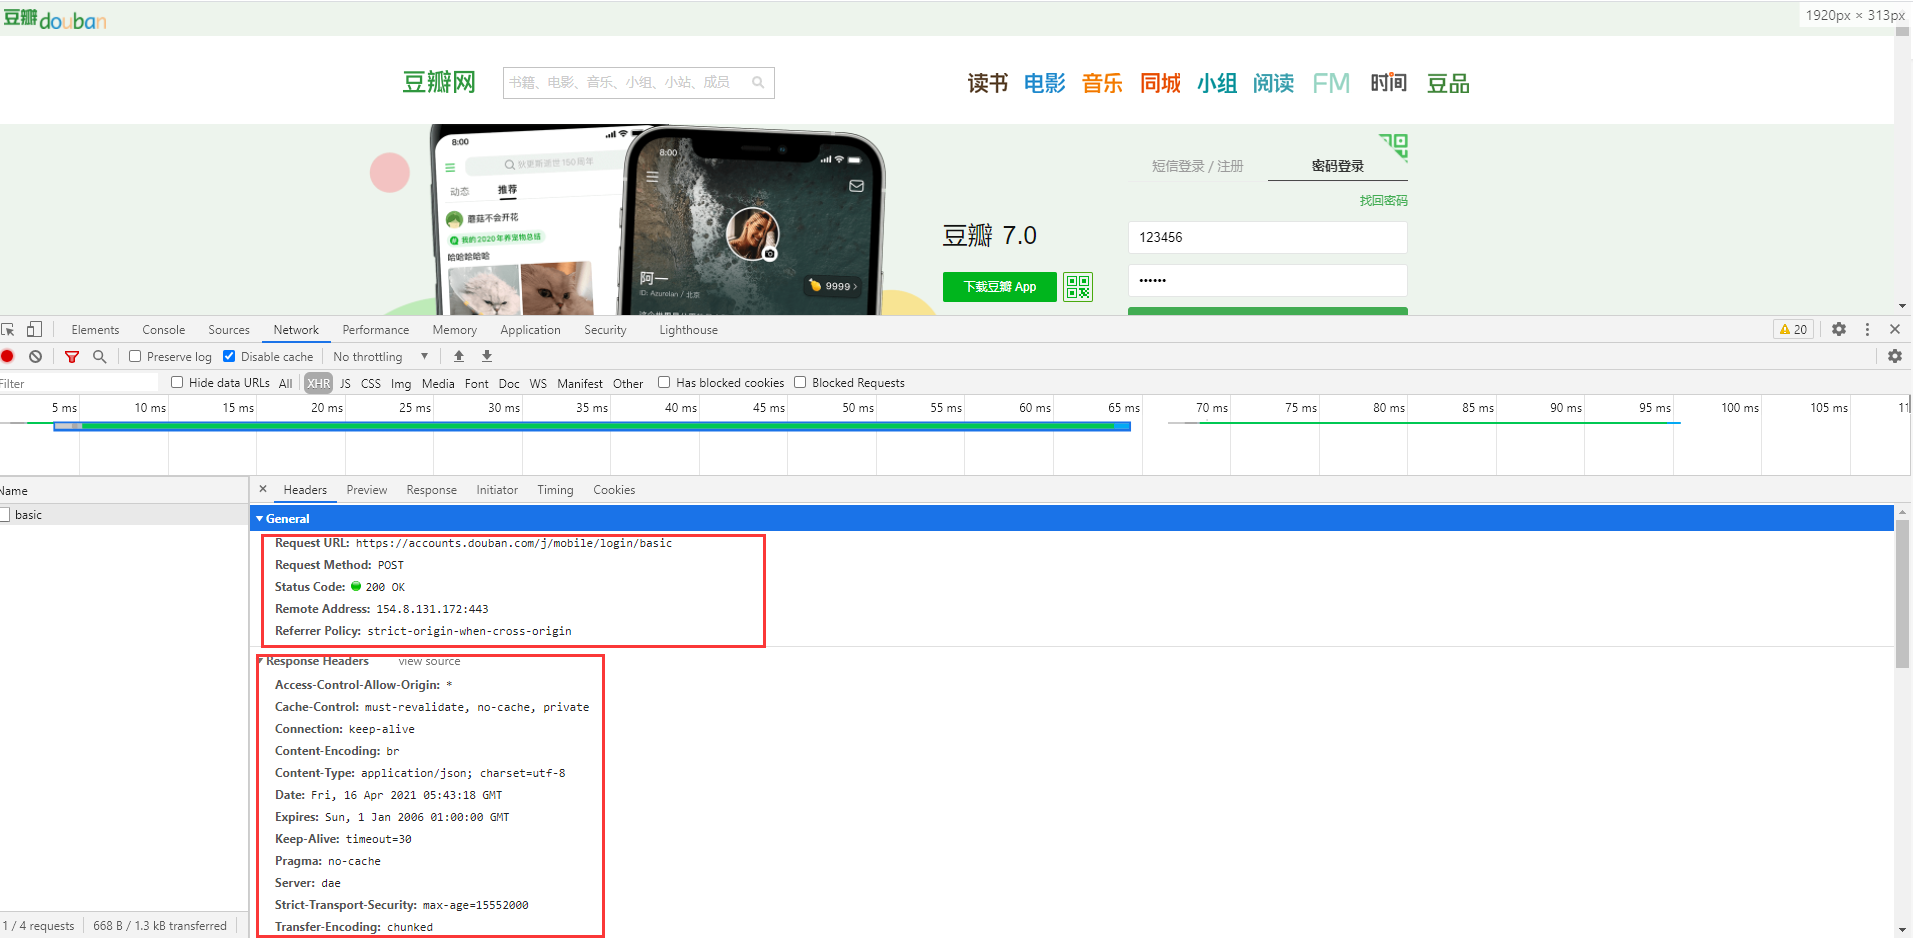View the Response tab
Screen dimensions: 1913x938
click(x=431, y=490)
